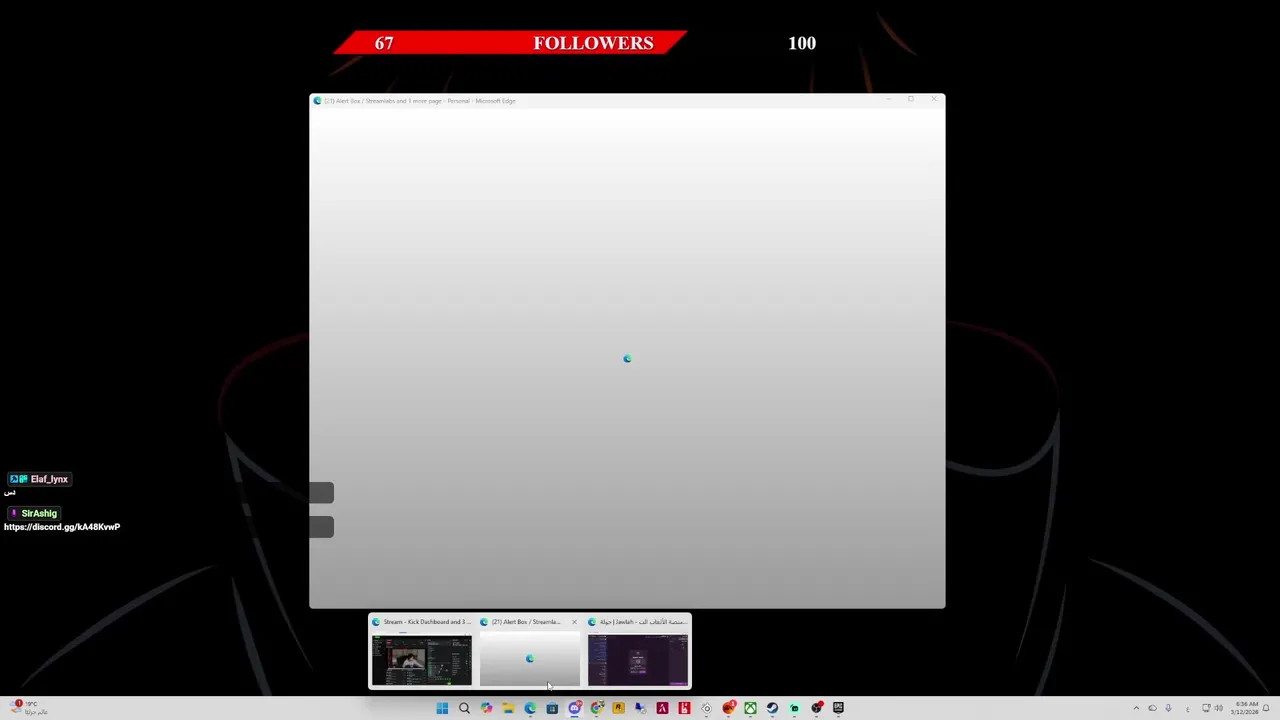The height and width of the screenshot is (720, 1280).
Task: Open volume control in system tray
Action: click(x=1218, y=708)
